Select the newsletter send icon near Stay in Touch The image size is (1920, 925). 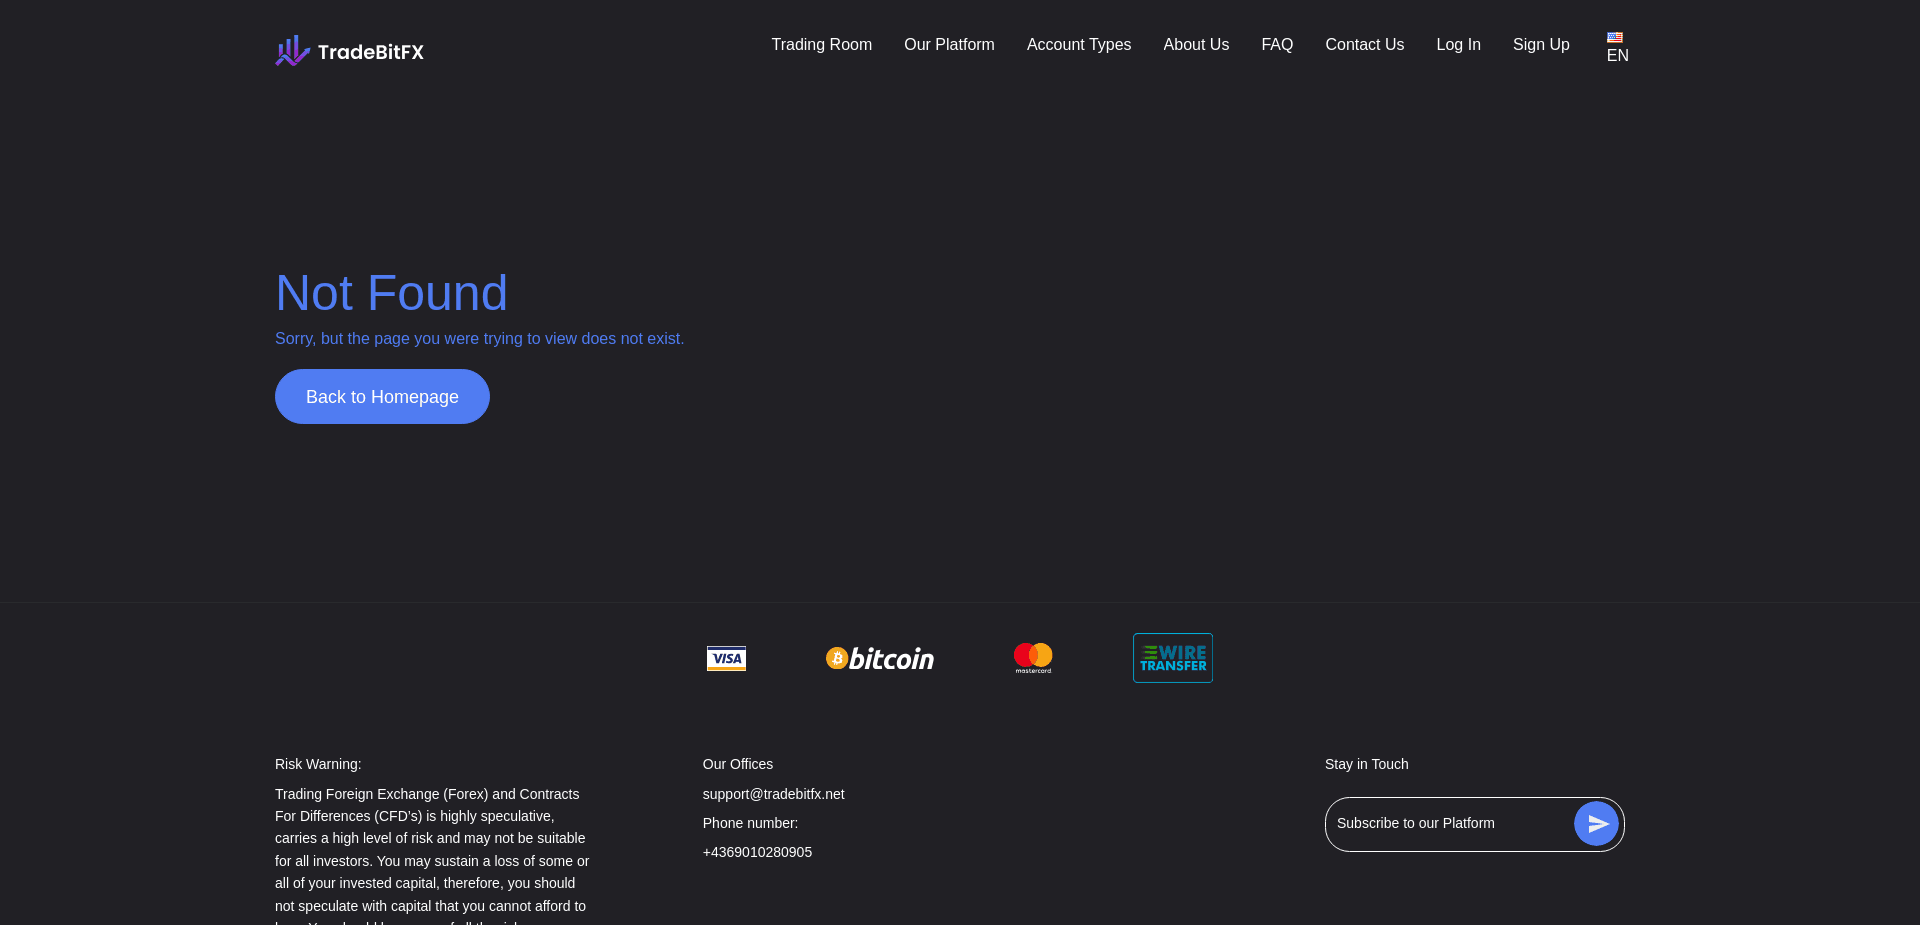pos(1597,824)
